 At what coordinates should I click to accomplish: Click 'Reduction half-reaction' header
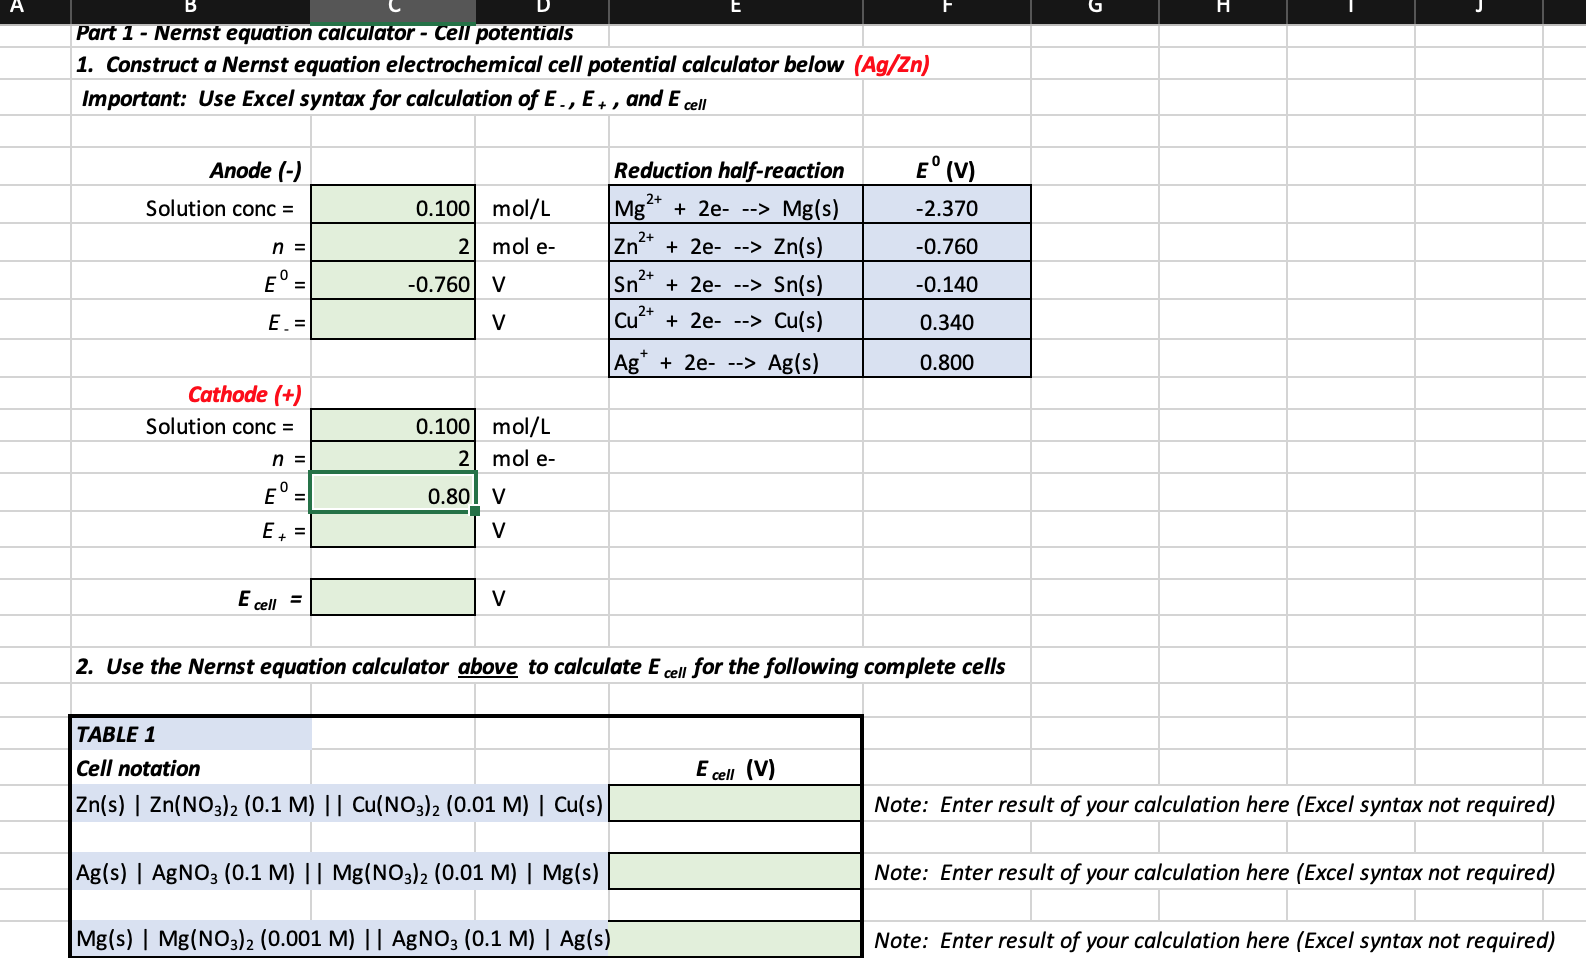(729, 170)
